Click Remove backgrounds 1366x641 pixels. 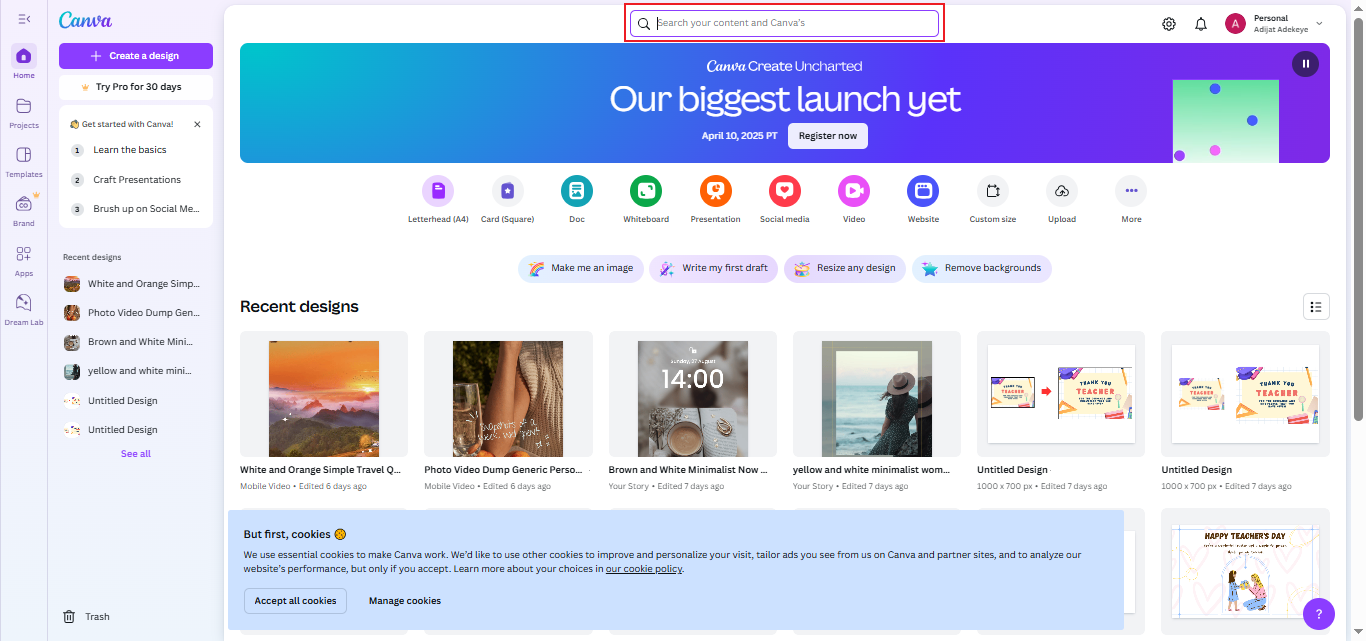[x=982, y=268]
